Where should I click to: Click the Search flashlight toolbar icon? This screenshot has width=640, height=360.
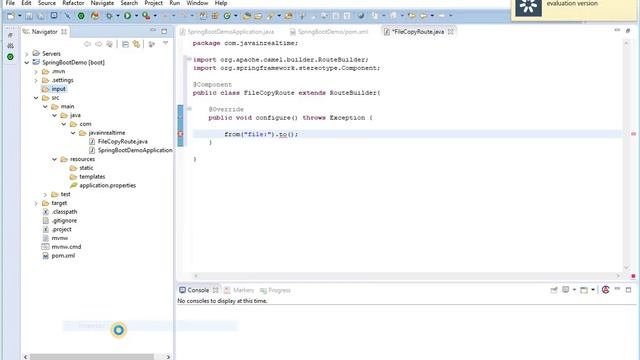point(270,16)
